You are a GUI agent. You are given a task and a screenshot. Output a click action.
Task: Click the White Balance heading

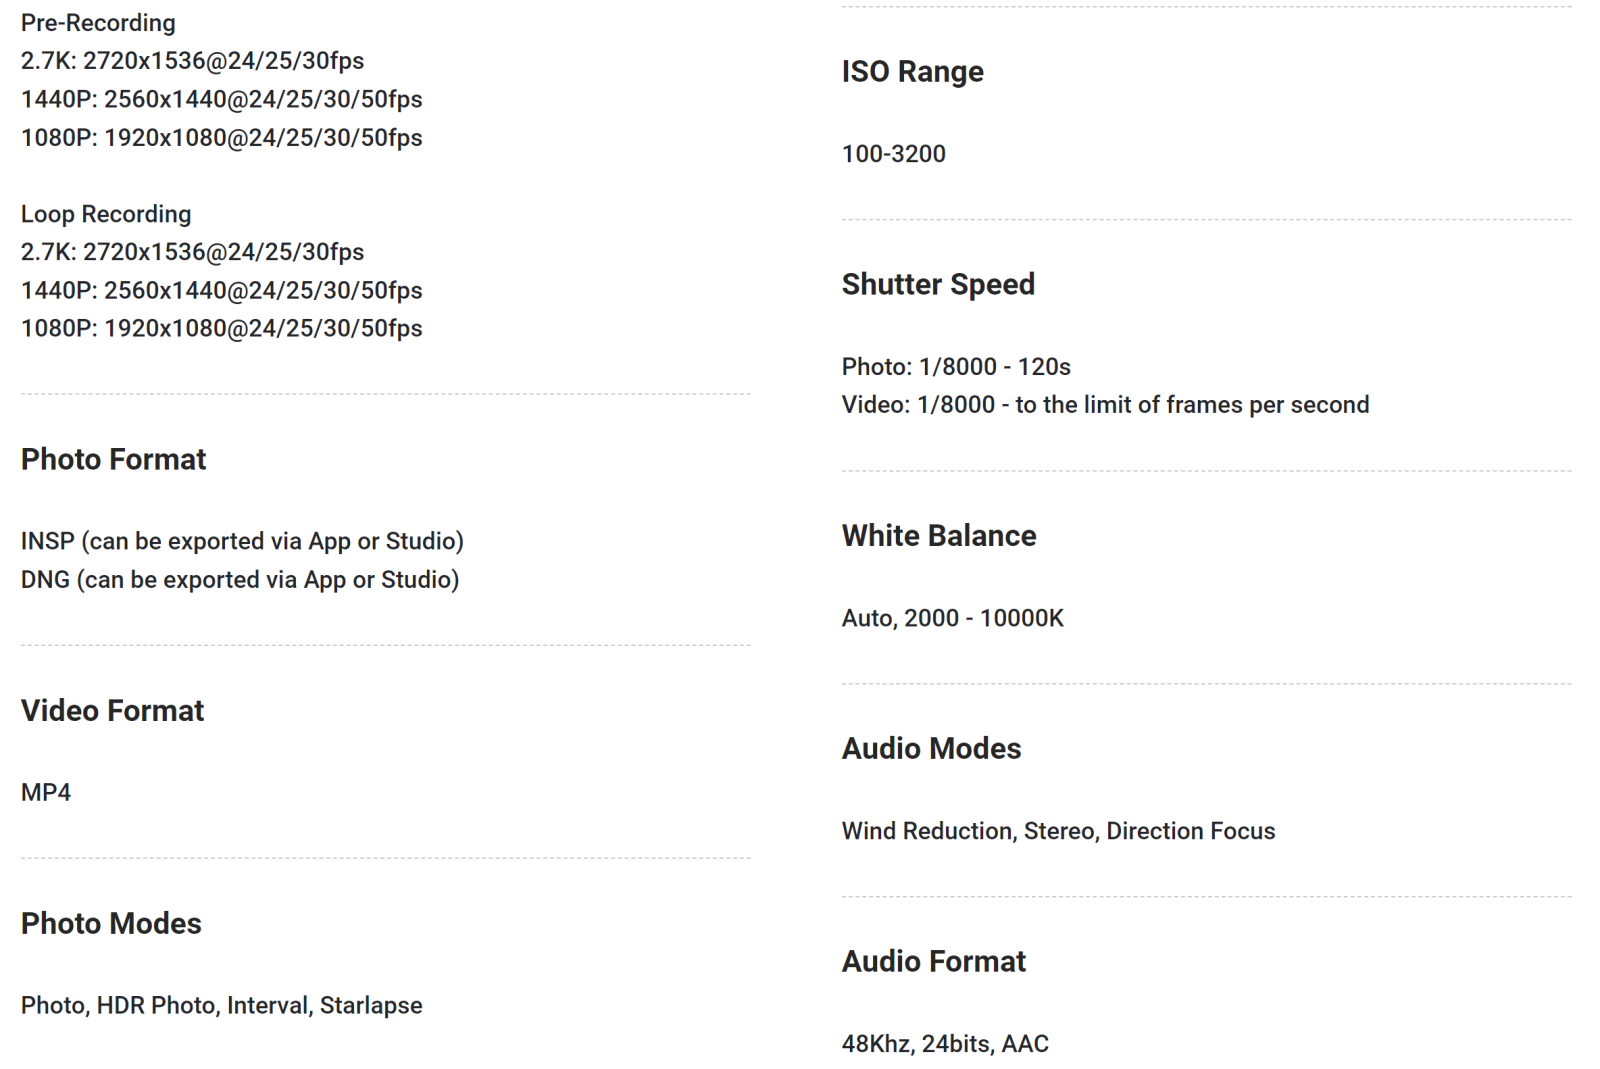938,535
